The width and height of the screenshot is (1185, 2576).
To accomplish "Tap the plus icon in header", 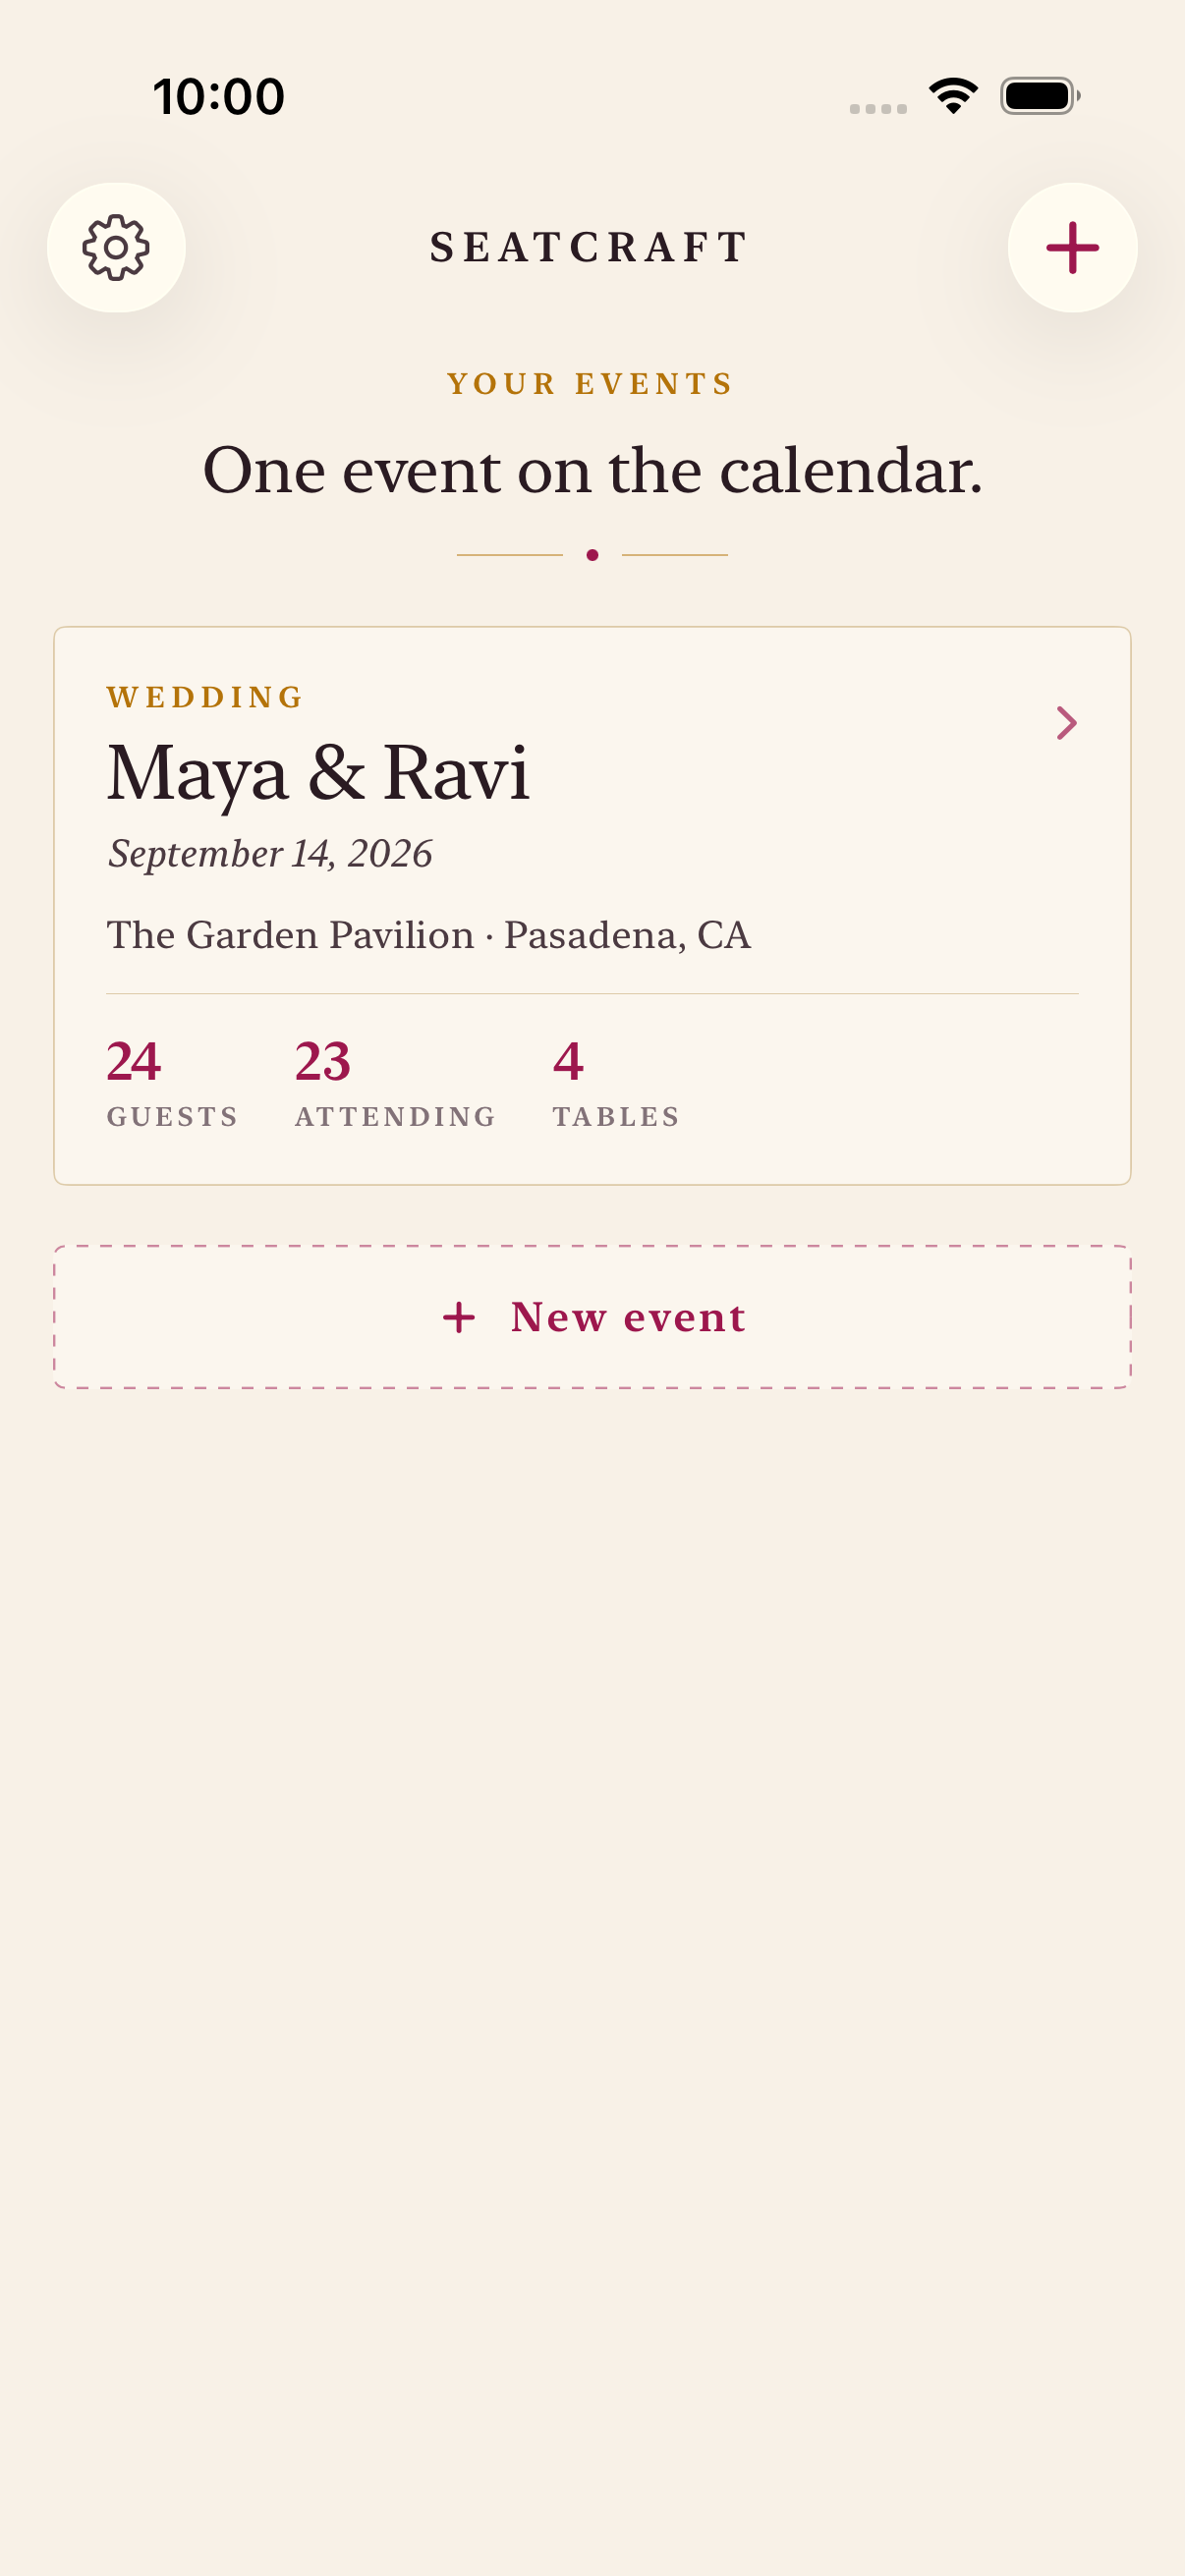I will coord(1072,247).
